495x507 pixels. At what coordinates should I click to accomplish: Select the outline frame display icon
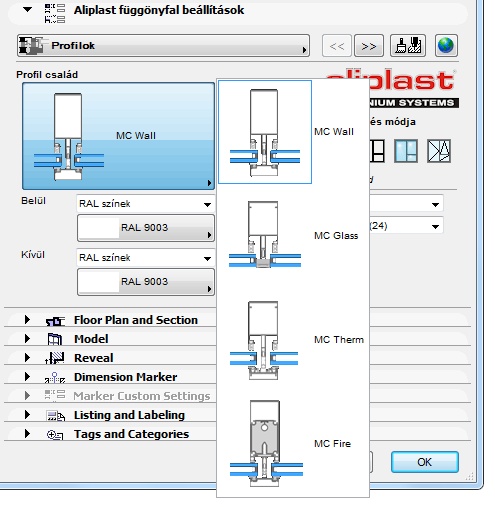(x=377, y=151)
